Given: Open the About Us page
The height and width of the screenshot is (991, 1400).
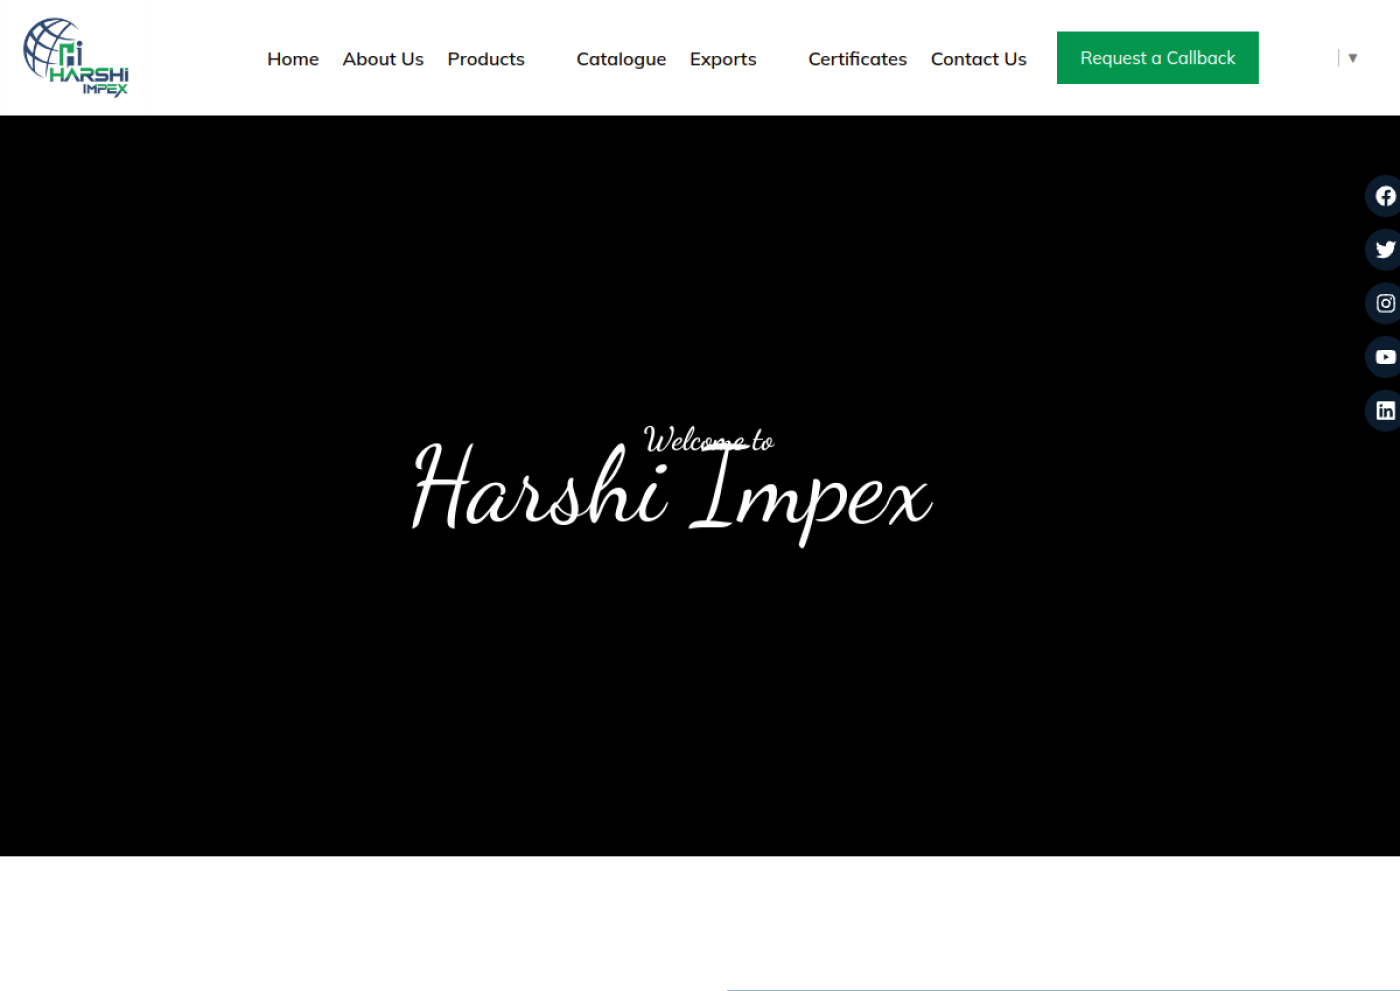Looking at the screenshot, I should pyautogui.click(x=383, y=59).
